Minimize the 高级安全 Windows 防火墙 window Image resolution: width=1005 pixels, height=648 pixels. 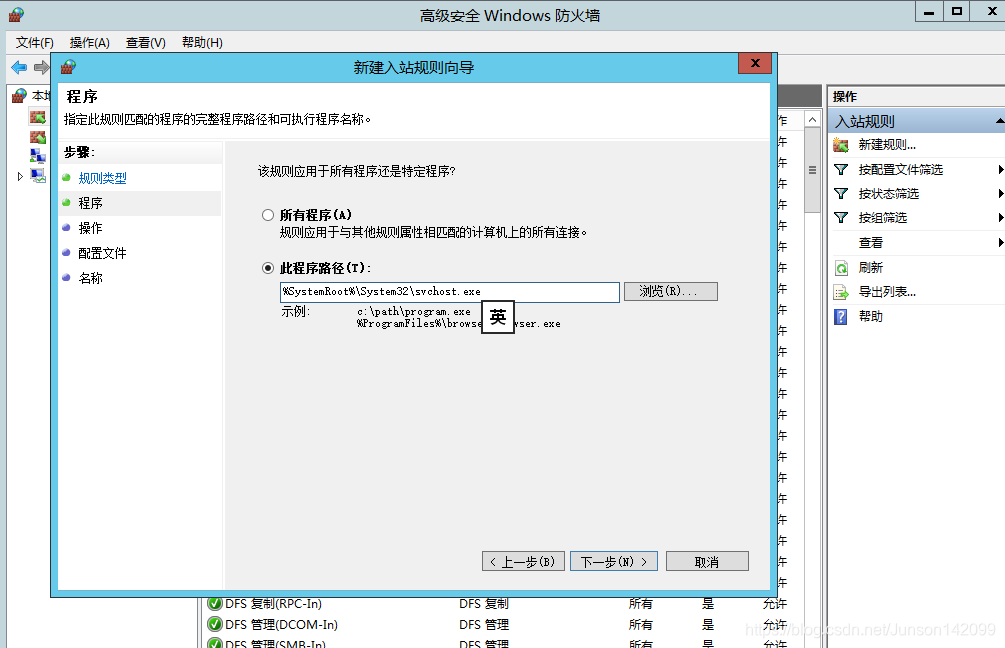pos(929,12)
